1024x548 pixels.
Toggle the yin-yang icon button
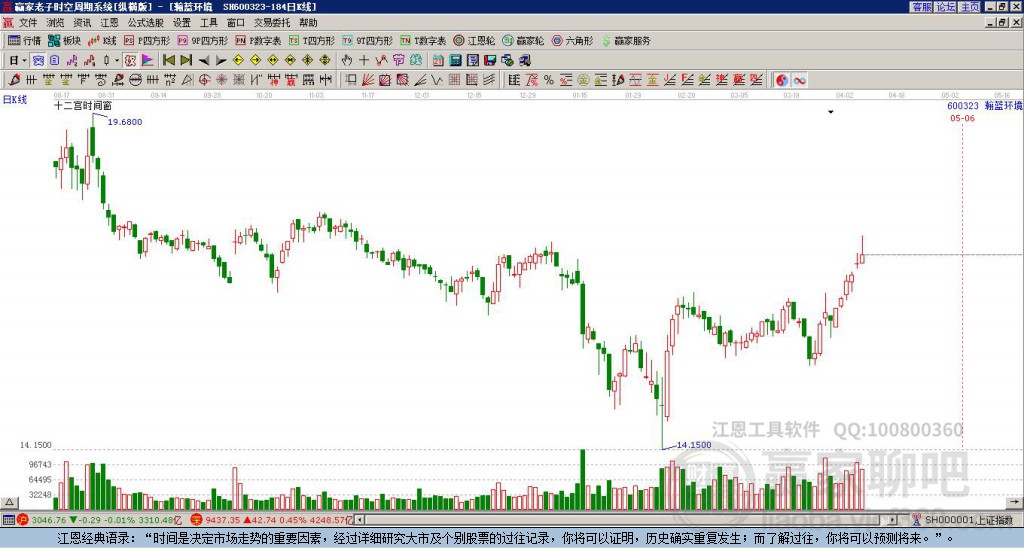click(782, 80)
